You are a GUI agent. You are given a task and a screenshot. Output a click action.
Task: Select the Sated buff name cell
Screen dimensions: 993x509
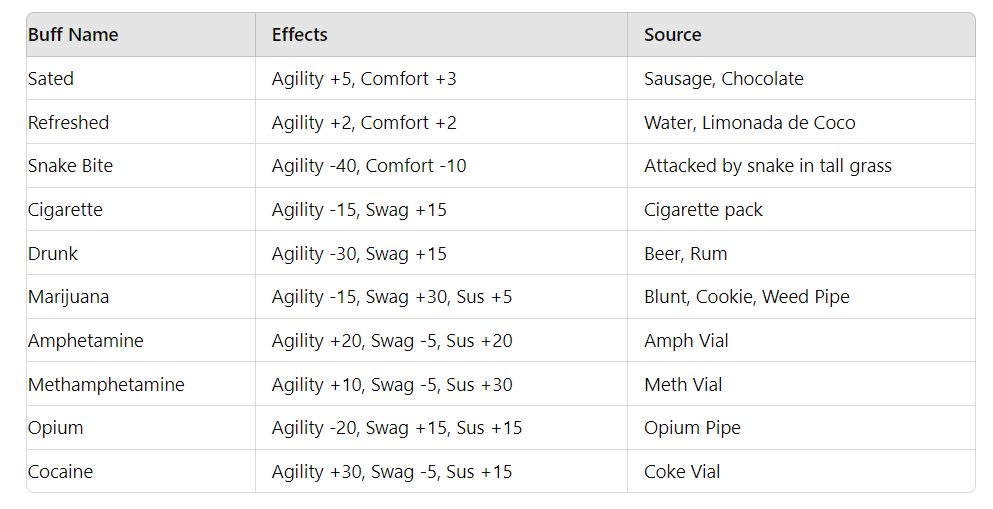click(51, 79)
